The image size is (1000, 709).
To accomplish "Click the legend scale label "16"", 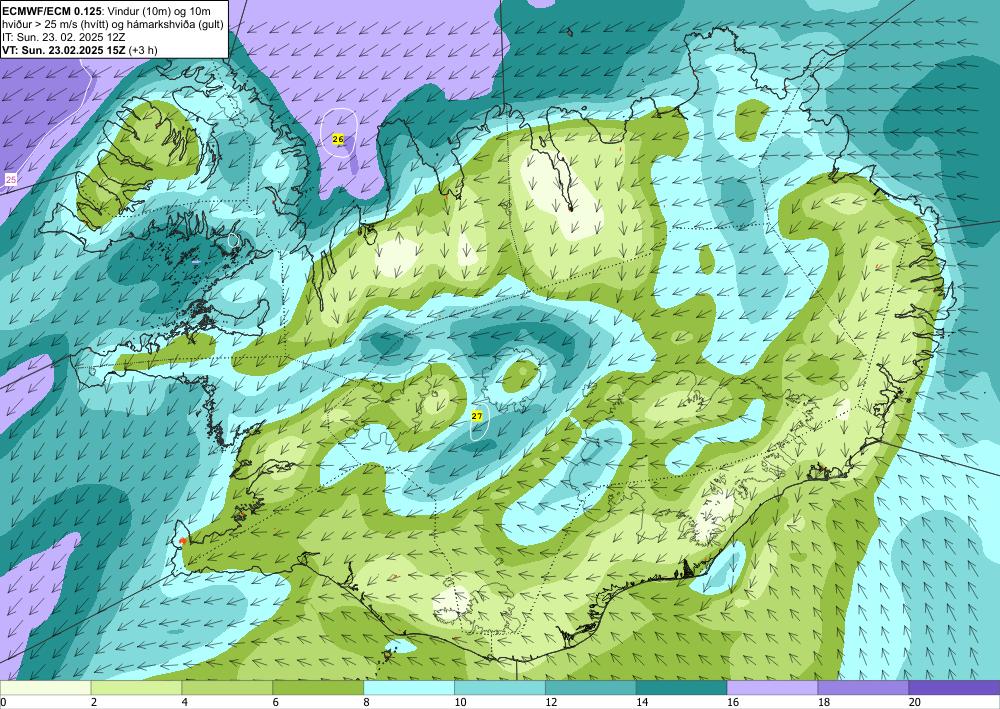I will point(733,703).
